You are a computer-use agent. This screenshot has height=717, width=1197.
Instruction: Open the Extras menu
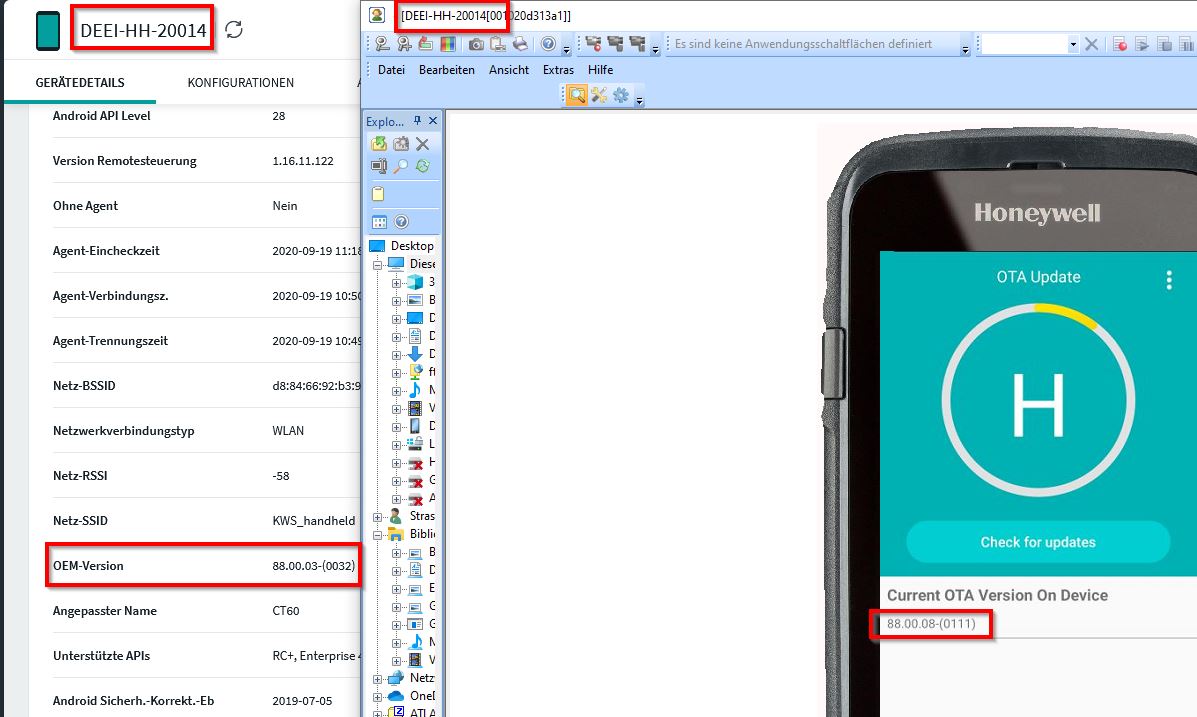pyautogui.click(x=558, y=70)
